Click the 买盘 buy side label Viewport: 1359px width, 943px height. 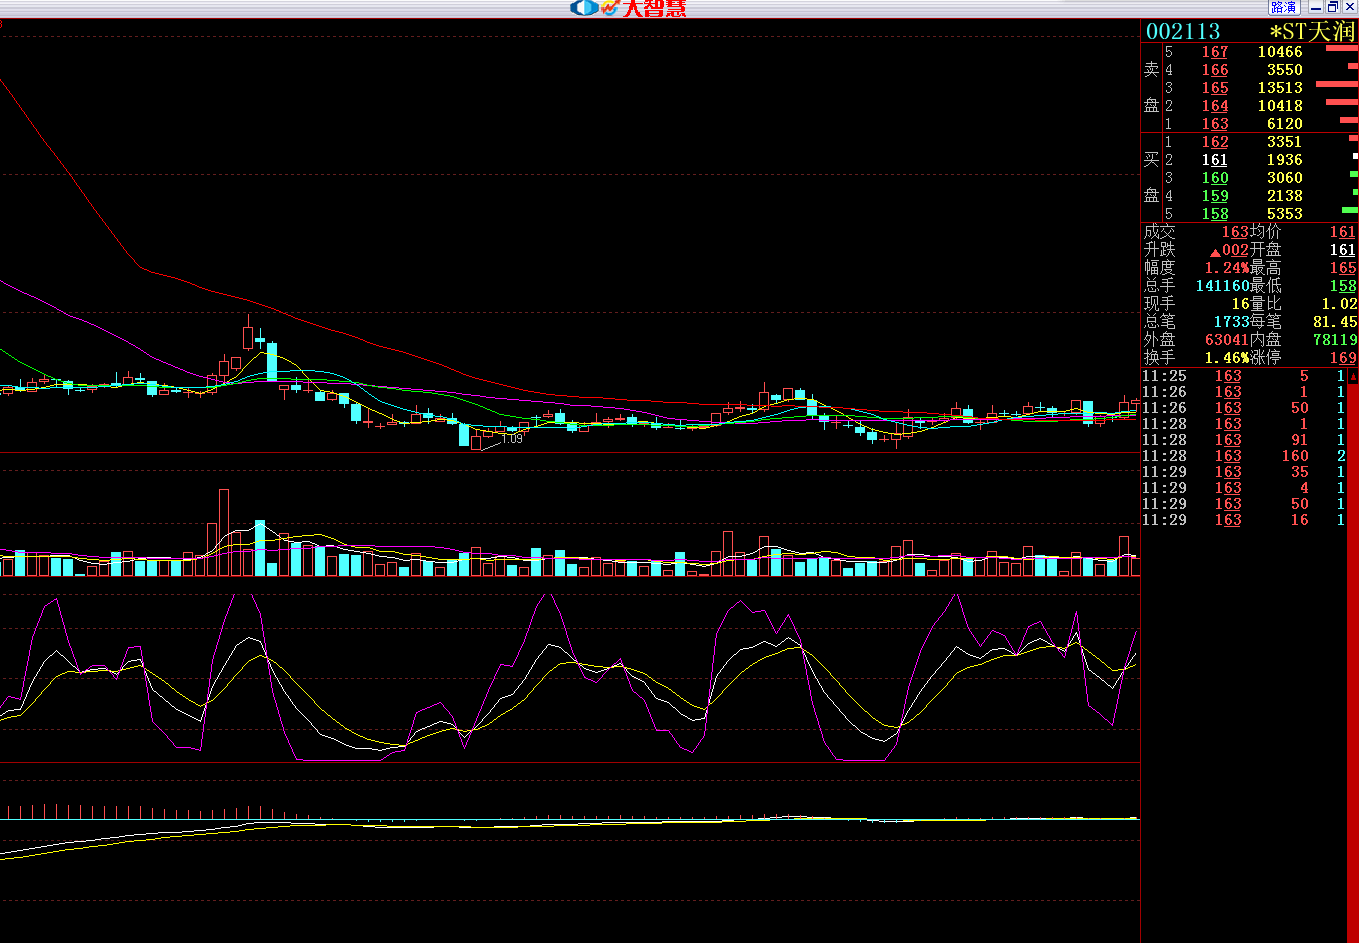(x=1152, y=178)
